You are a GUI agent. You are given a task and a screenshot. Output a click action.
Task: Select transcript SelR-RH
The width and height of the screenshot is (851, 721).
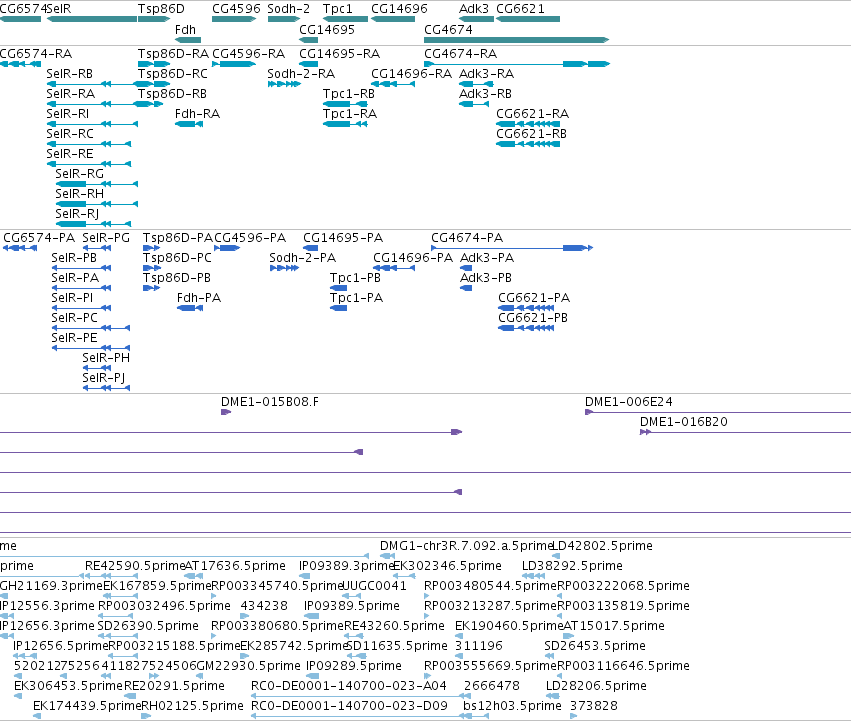pos(97,204)
